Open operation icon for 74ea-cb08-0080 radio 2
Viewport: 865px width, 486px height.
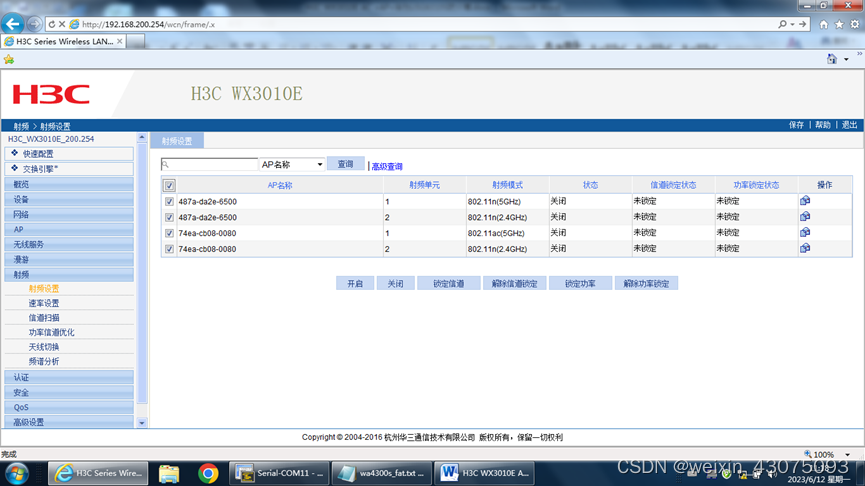pyautogui.click(x=805, y=248)
